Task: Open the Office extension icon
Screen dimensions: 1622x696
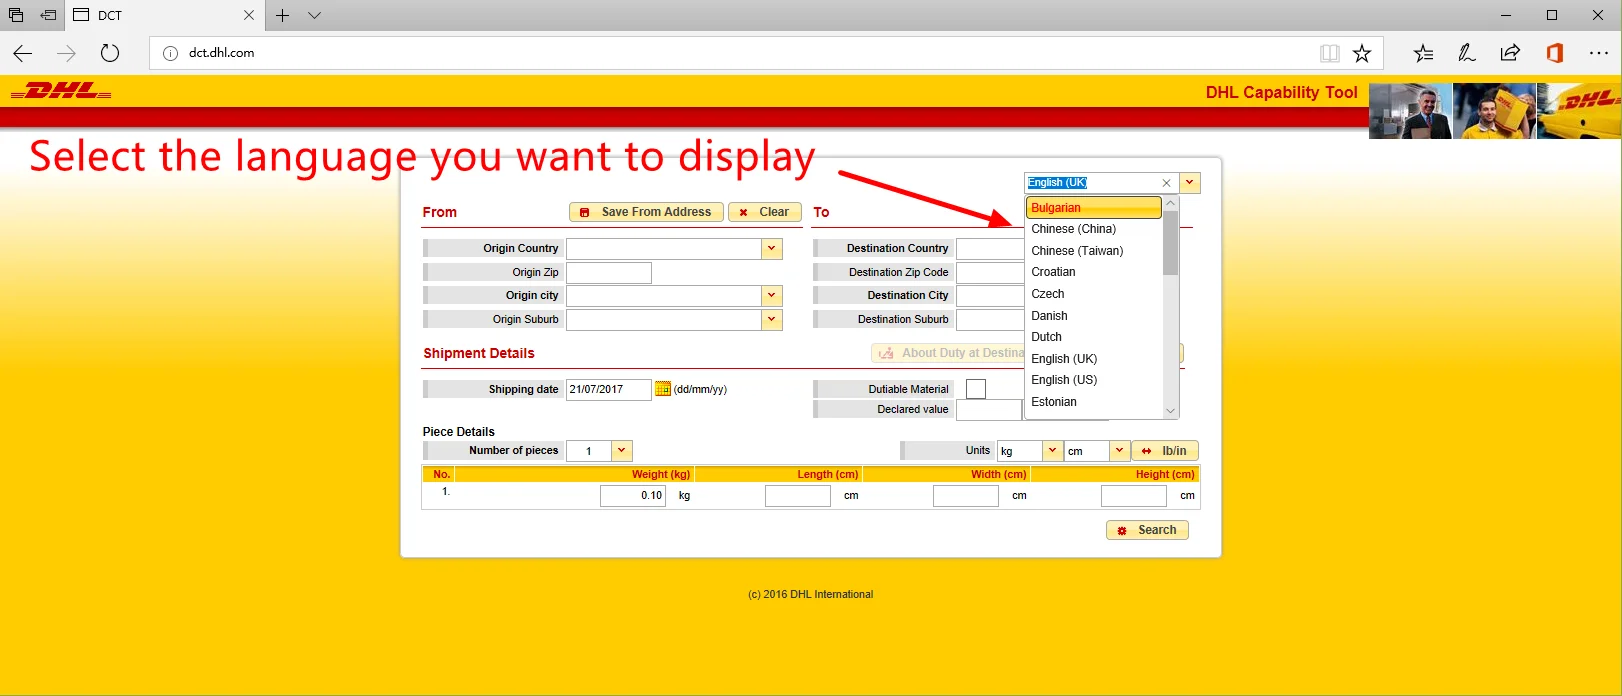Action: [1554, 53]
